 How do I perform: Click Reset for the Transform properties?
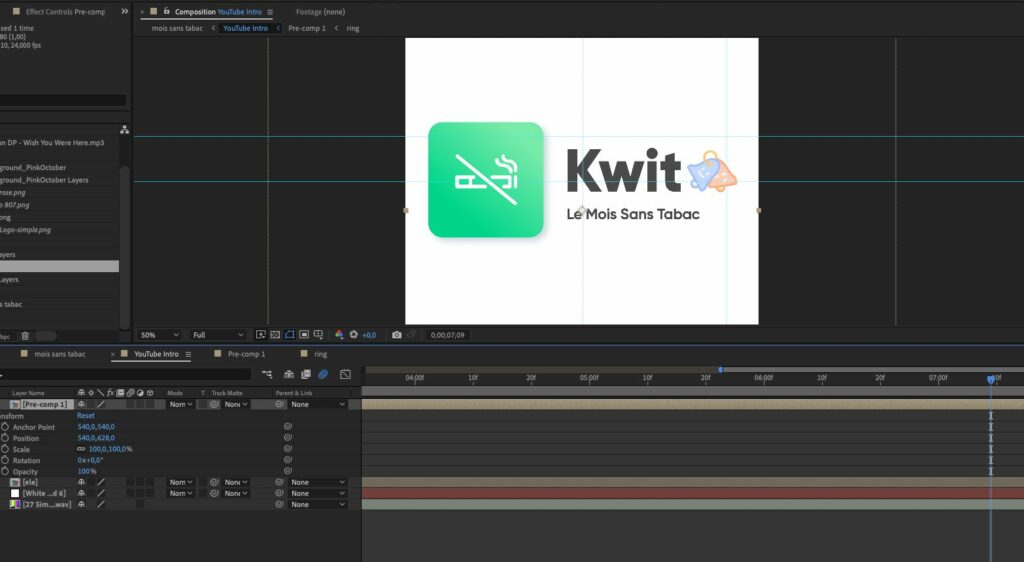tap(86, 415)
